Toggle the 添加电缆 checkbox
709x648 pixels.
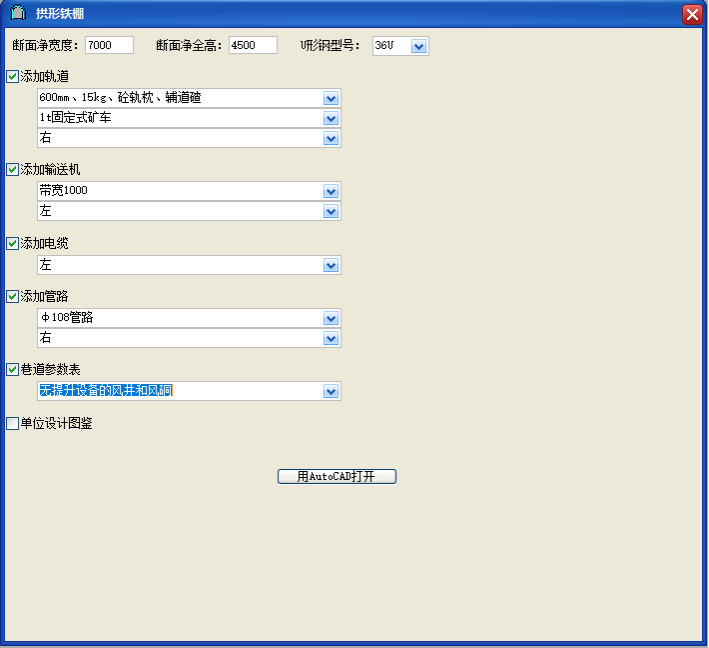pyautogui.click(x=13, y=243)
